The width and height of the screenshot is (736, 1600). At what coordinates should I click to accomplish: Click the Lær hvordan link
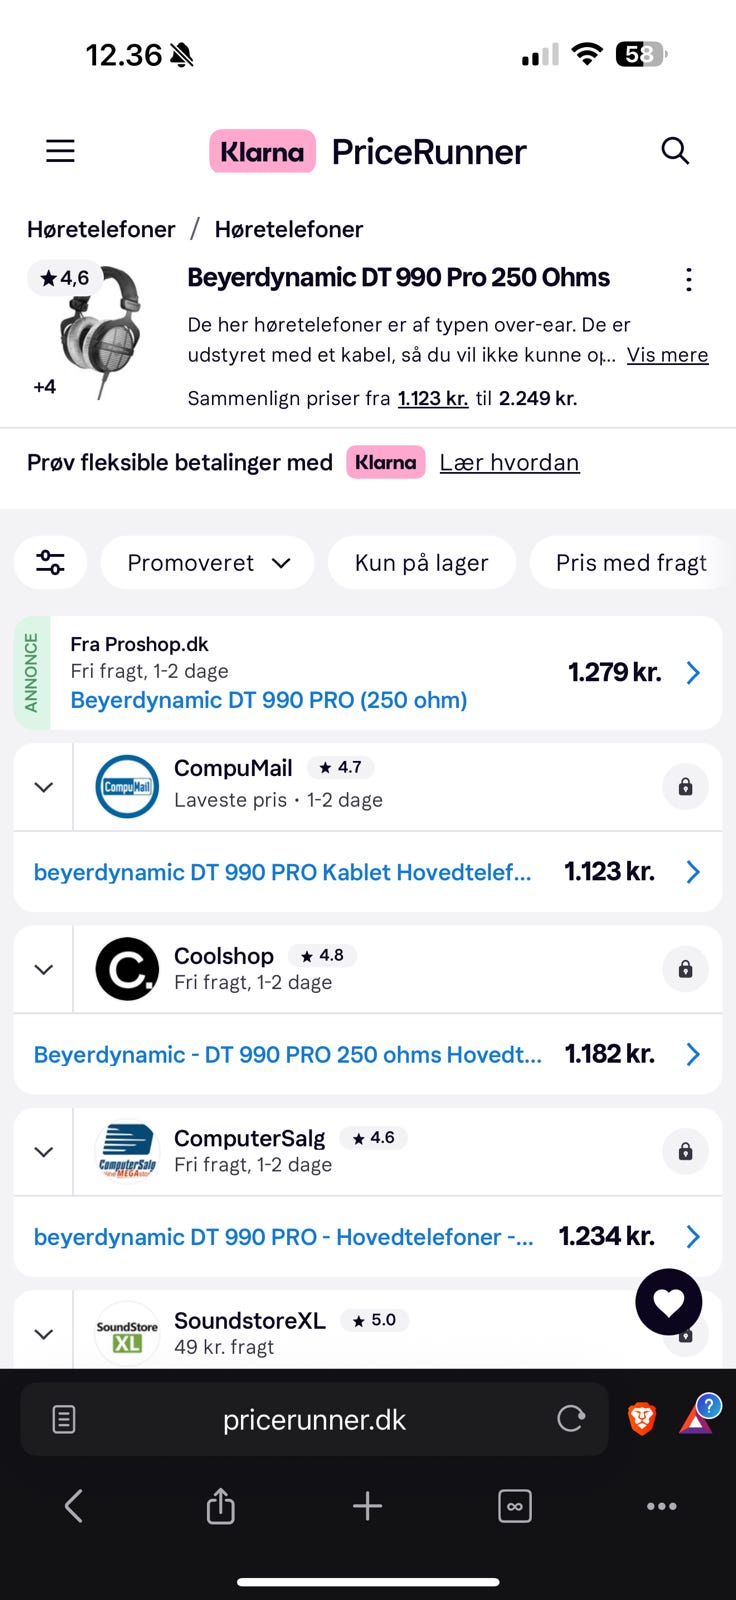tap(509, 462)
